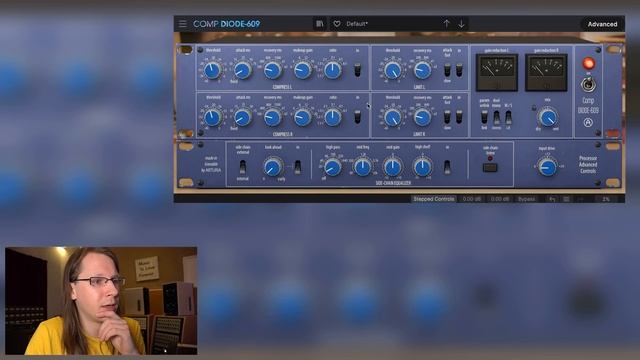
Task: Flip Limit L attack fast/slow switch
Action: 447,70
